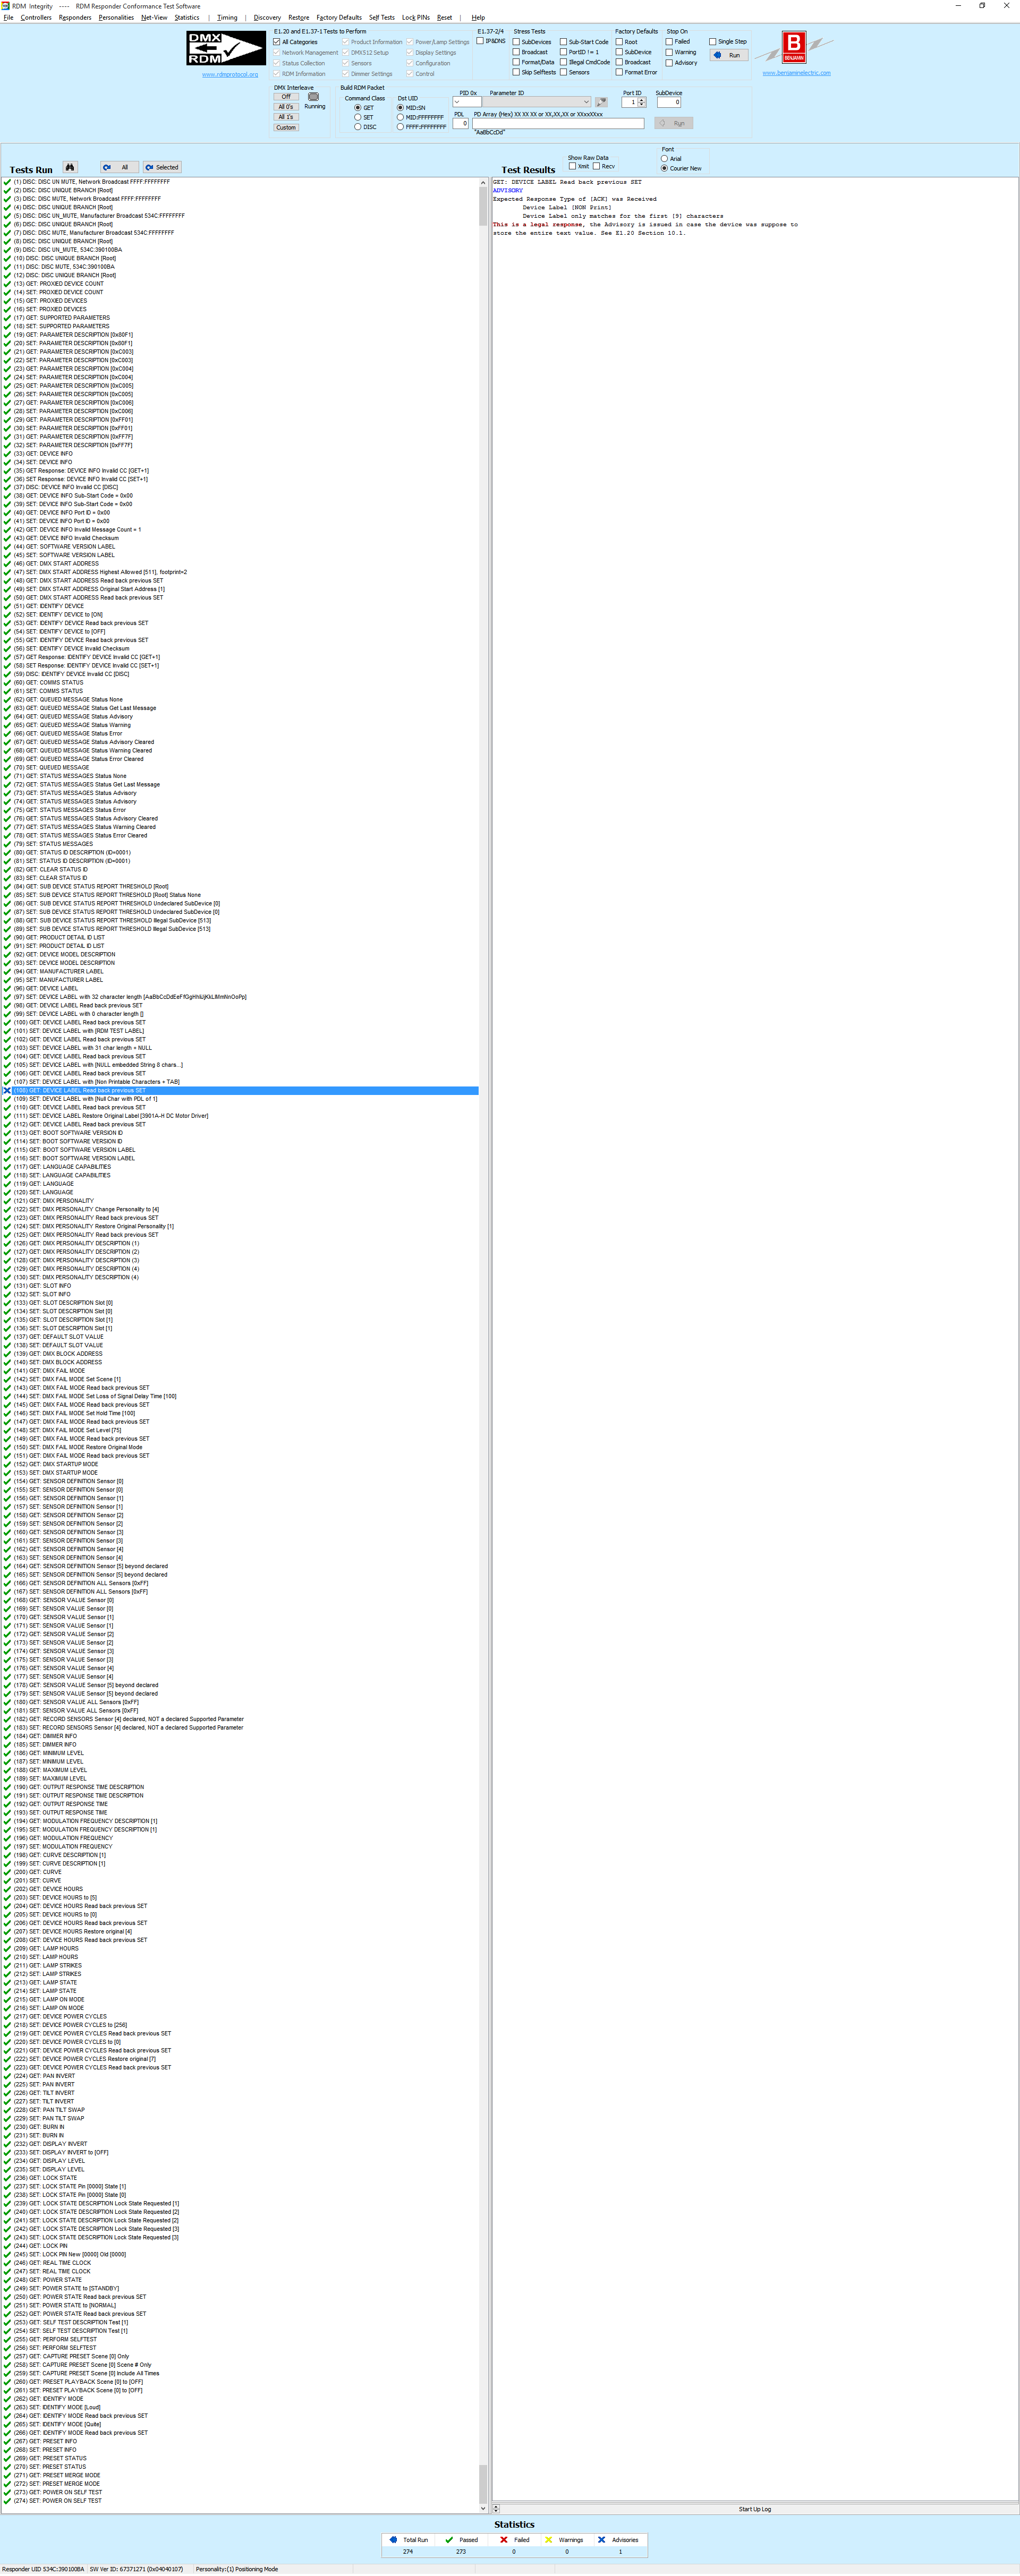The image size is (1020, 2576).
Task: Toggle the All Categories checkbox
Action: click(277, 42)
